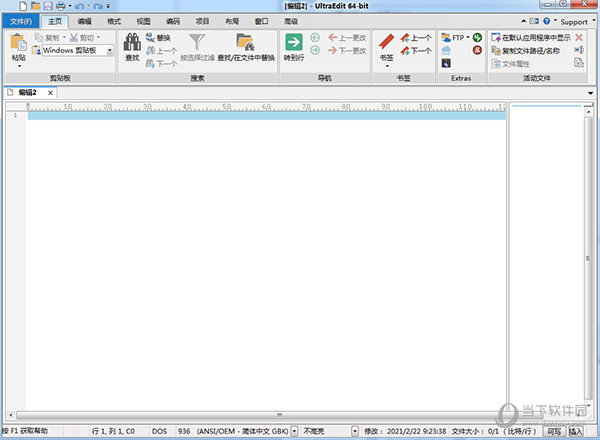Toggle the read/write (可写) status button

tap(554, 432)
